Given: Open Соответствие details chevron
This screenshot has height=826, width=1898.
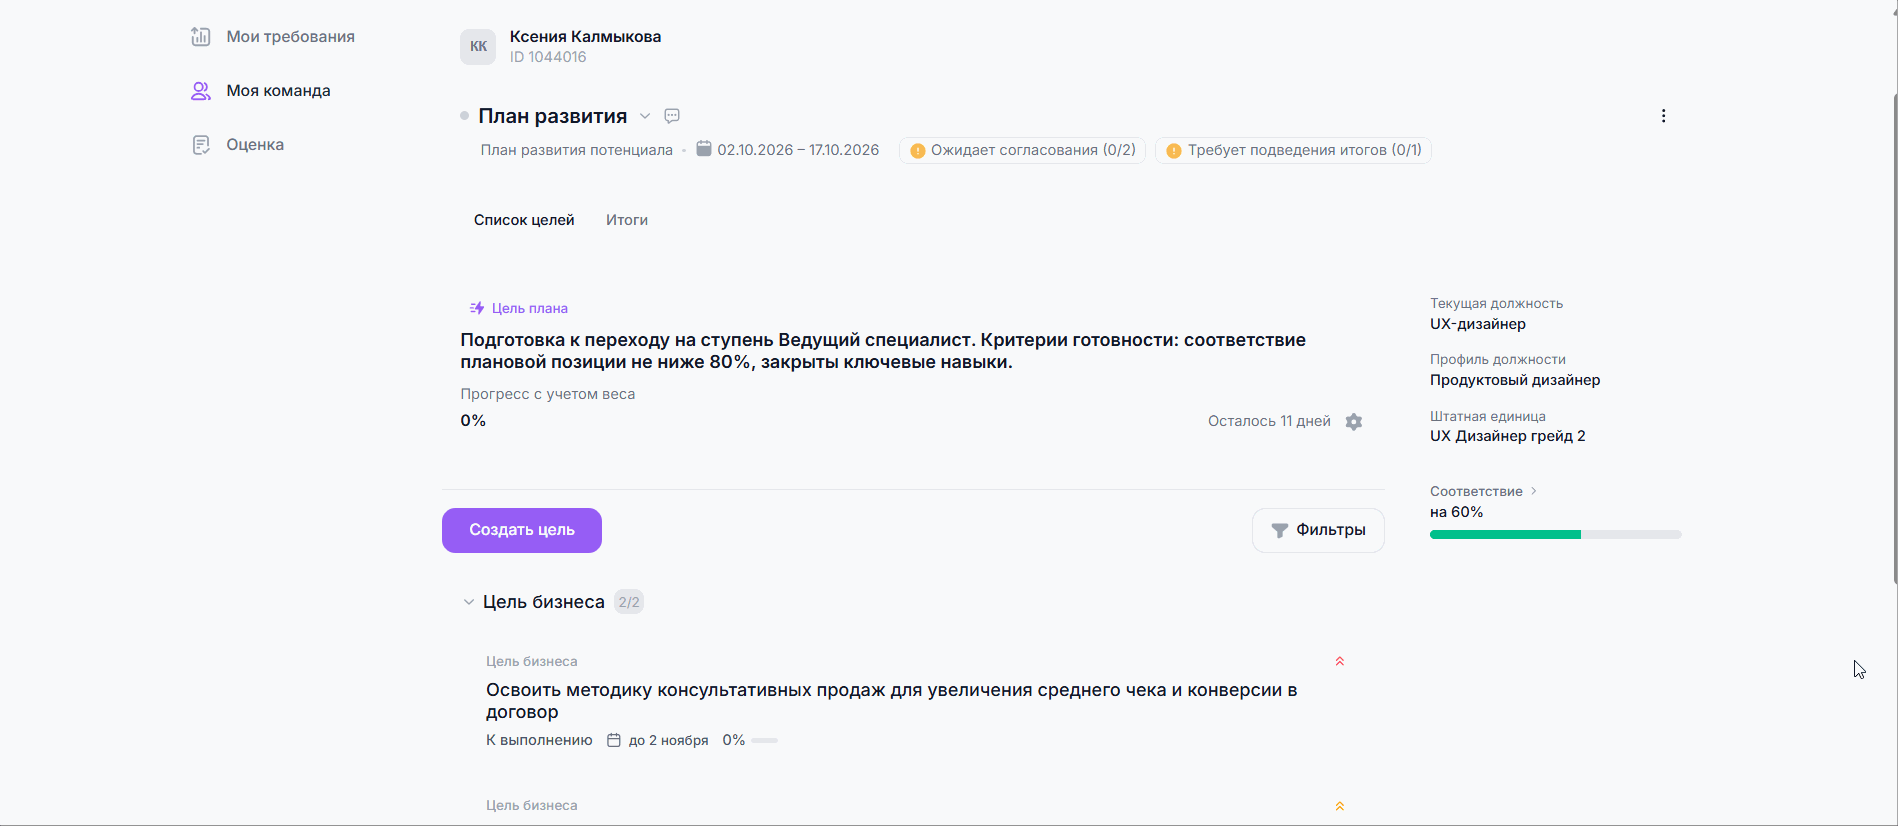Looking at the screenshot, I should [x=1533, y=491].
